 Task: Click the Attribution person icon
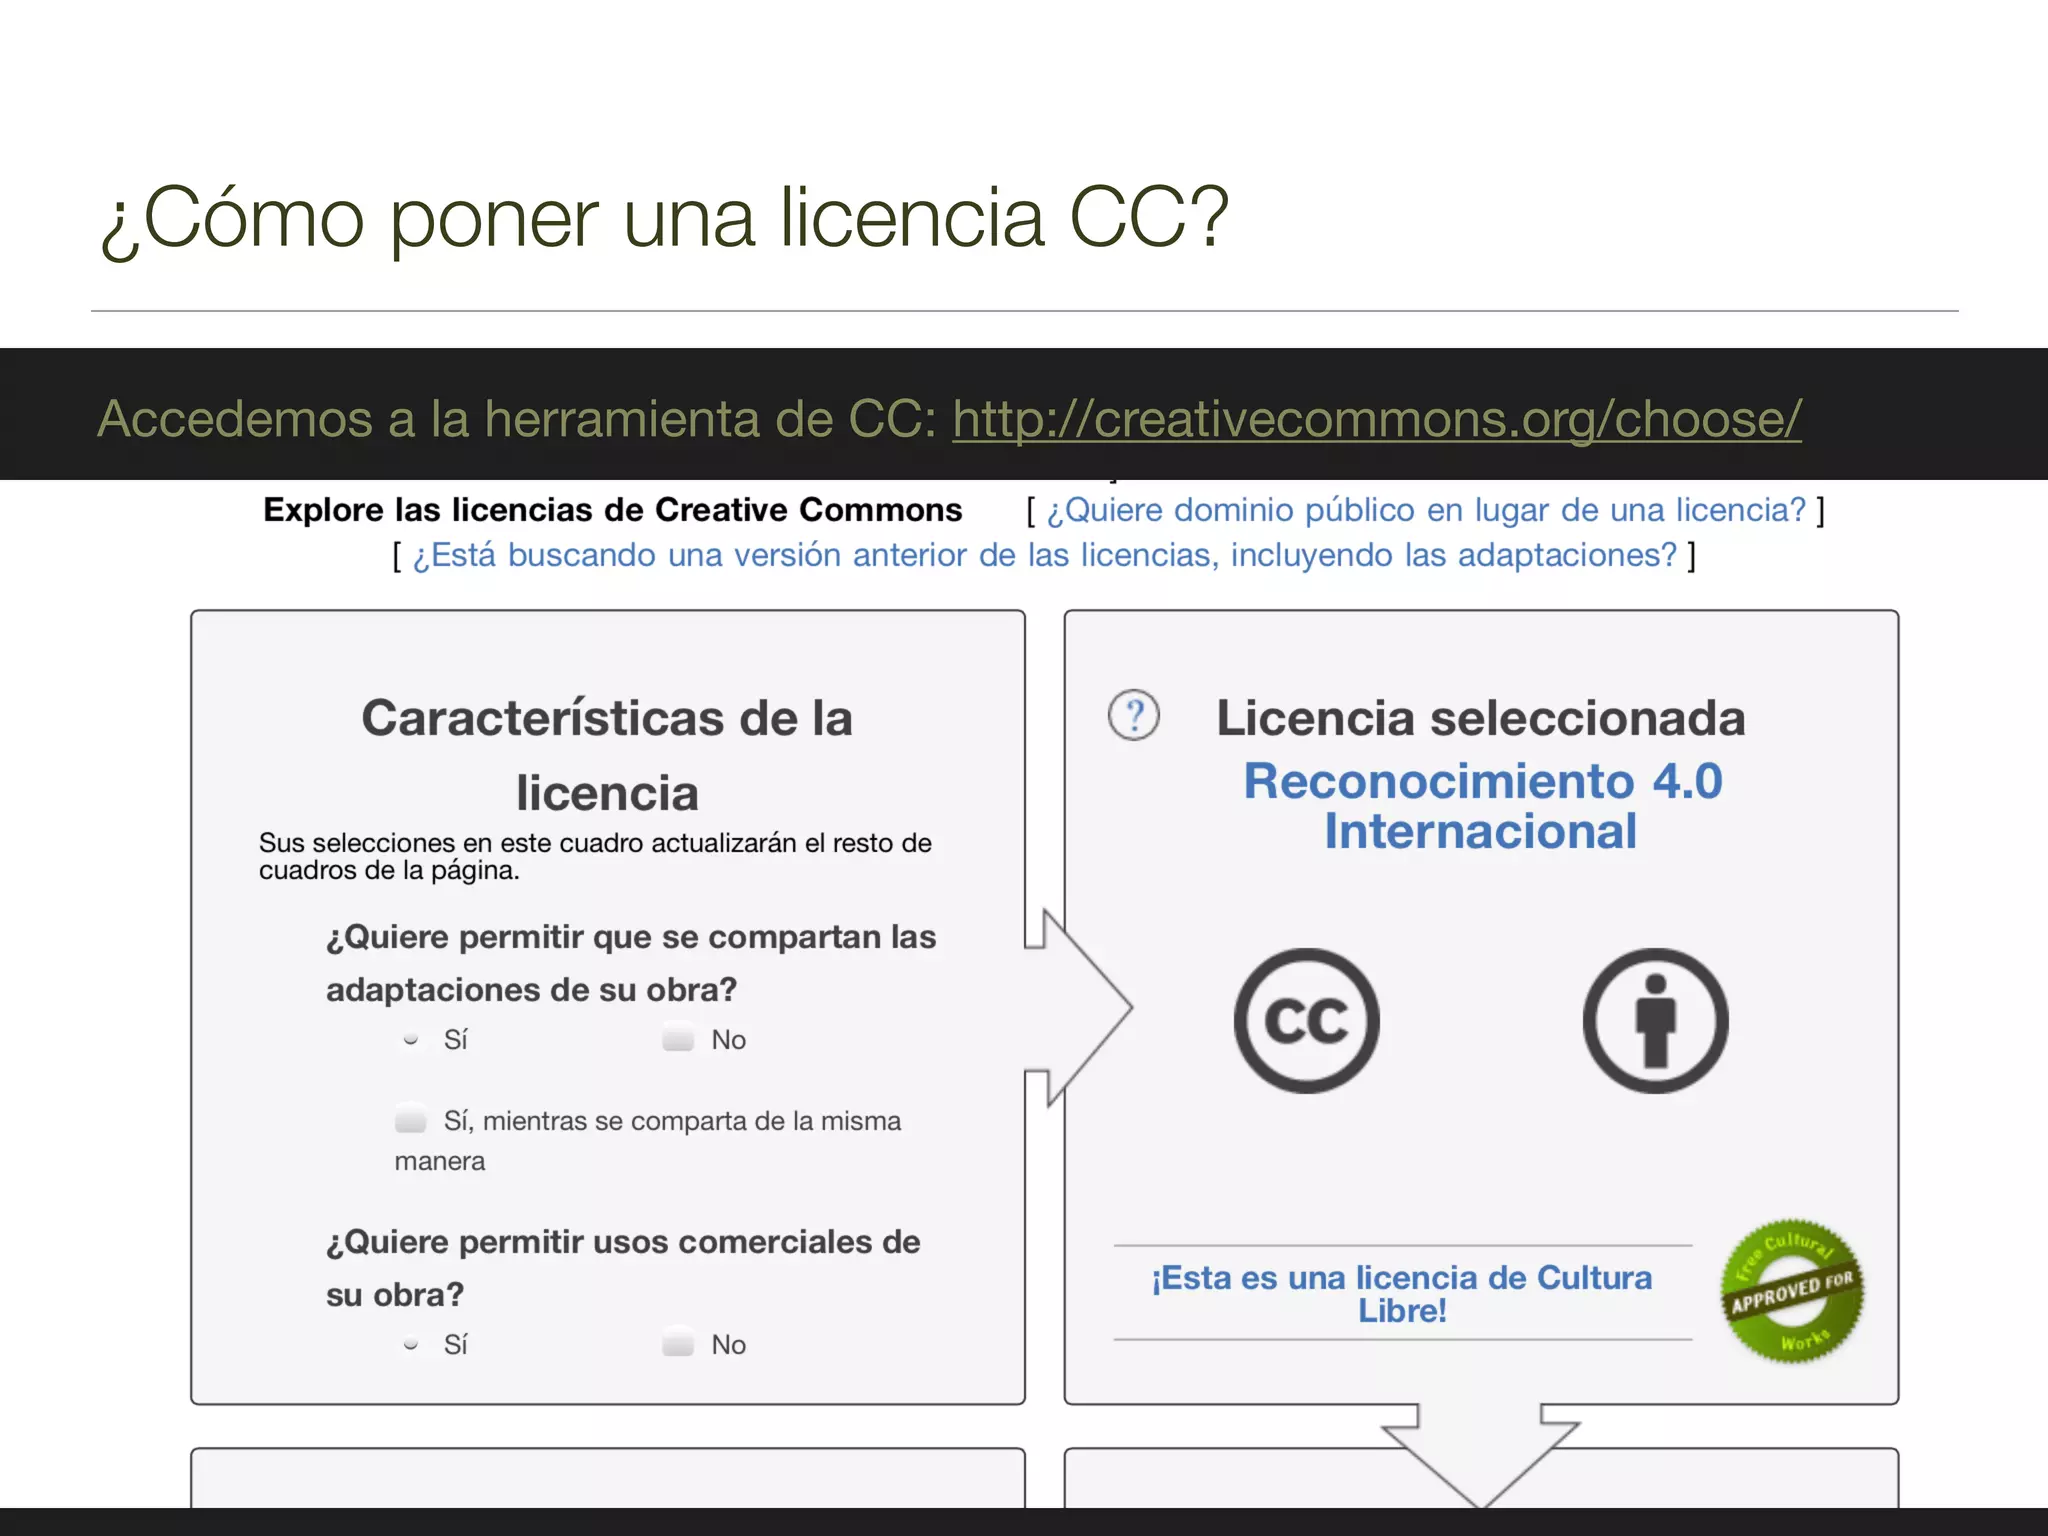point(1657,1019)
